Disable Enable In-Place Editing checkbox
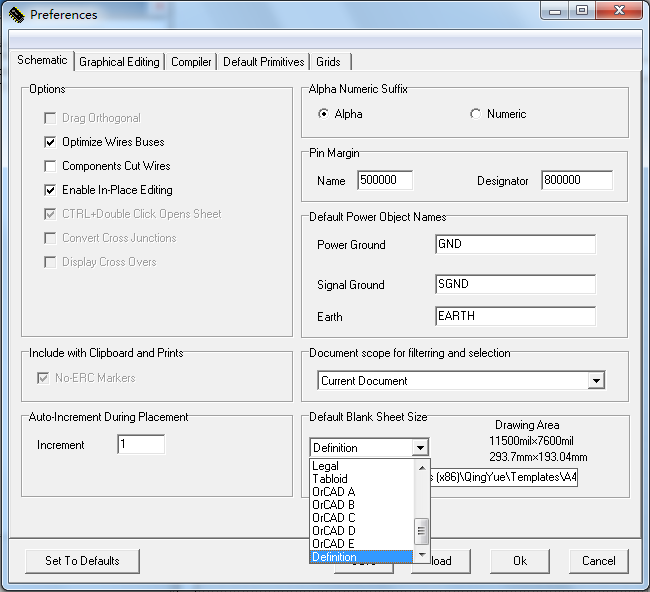This screenshot has width=650, height=592. coord(50,190)
